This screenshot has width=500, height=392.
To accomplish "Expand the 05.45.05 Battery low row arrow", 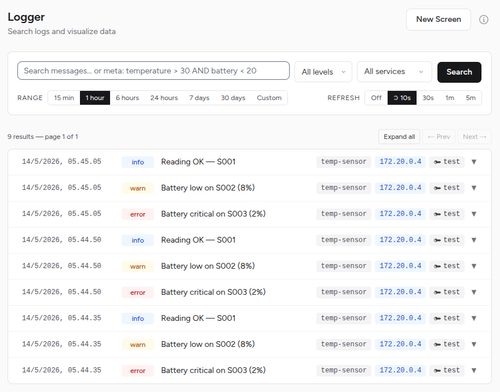I will (x=474, y=188).
